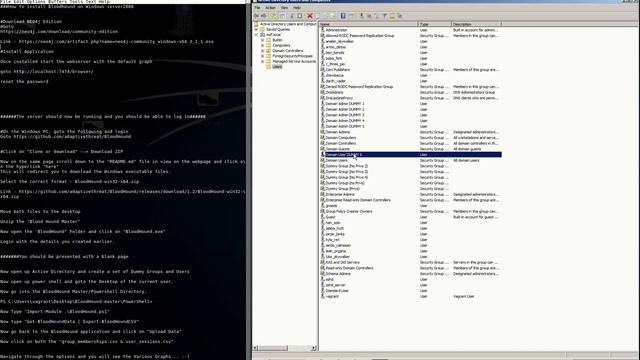Select the Domain Users group row
The width and height of the screenshot is (640, 360).
pos(410,160)
